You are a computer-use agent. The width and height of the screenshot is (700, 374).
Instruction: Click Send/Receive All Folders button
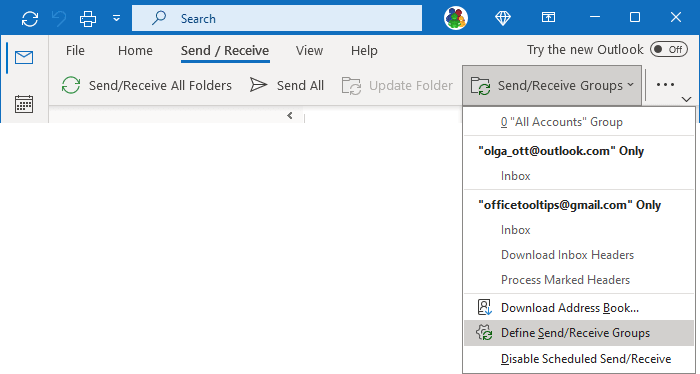(x=146, y=85)
